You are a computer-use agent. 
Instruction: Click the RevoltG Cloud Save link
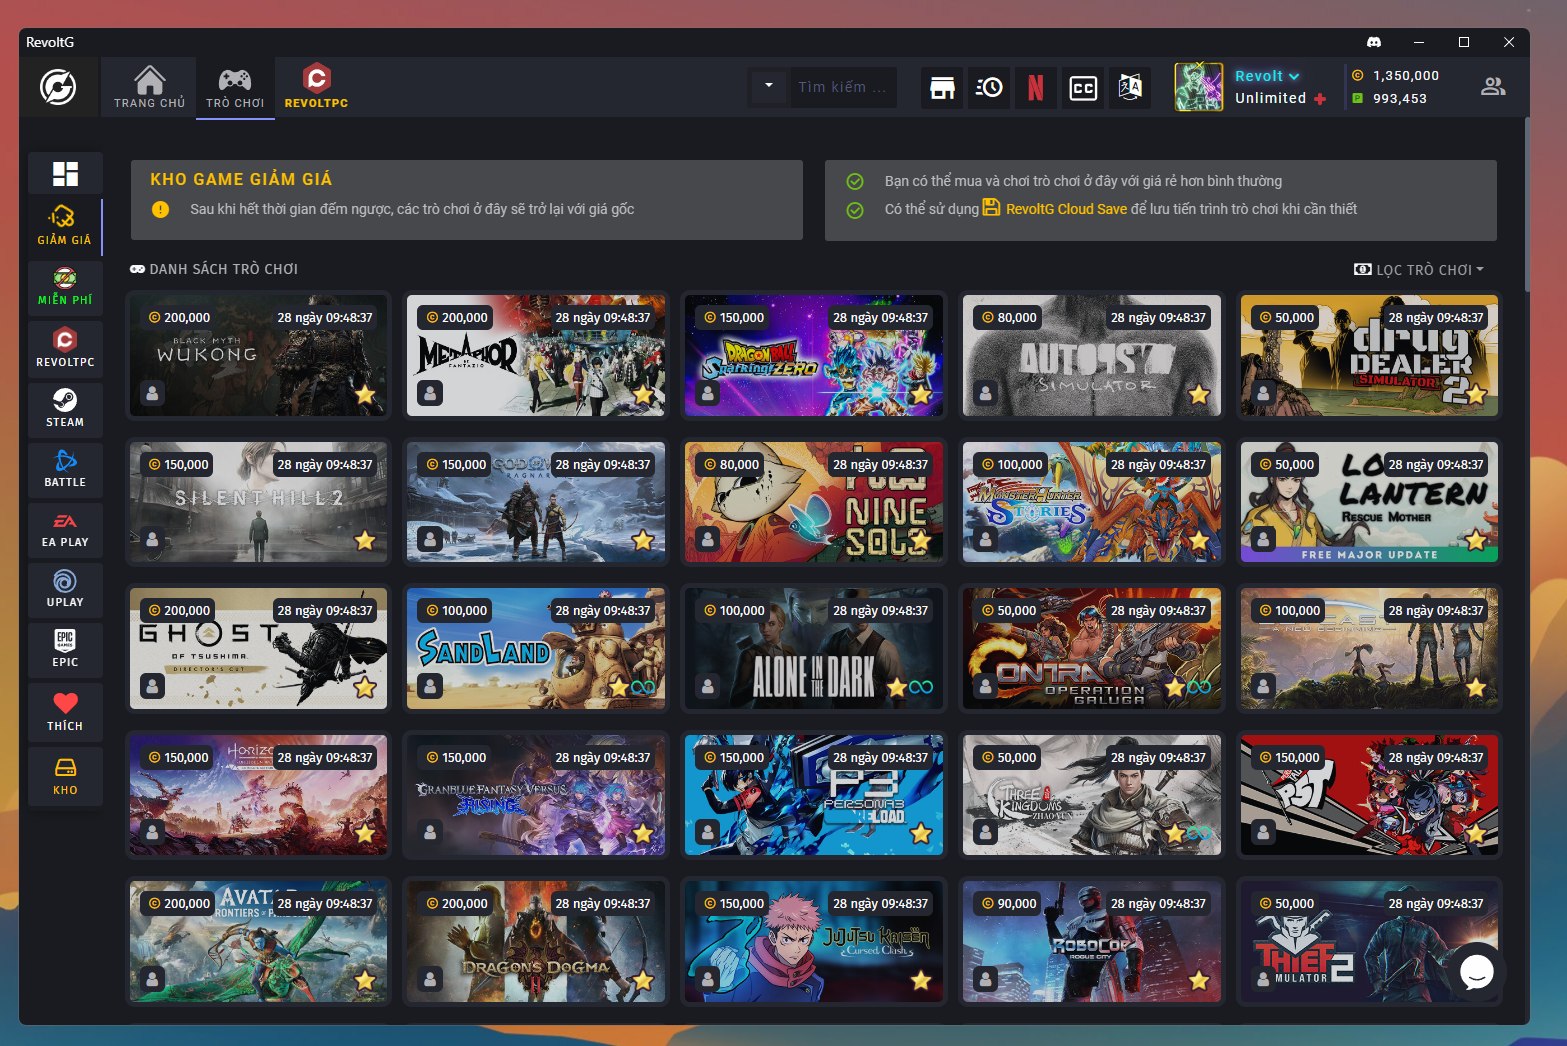pos(1055,208)
